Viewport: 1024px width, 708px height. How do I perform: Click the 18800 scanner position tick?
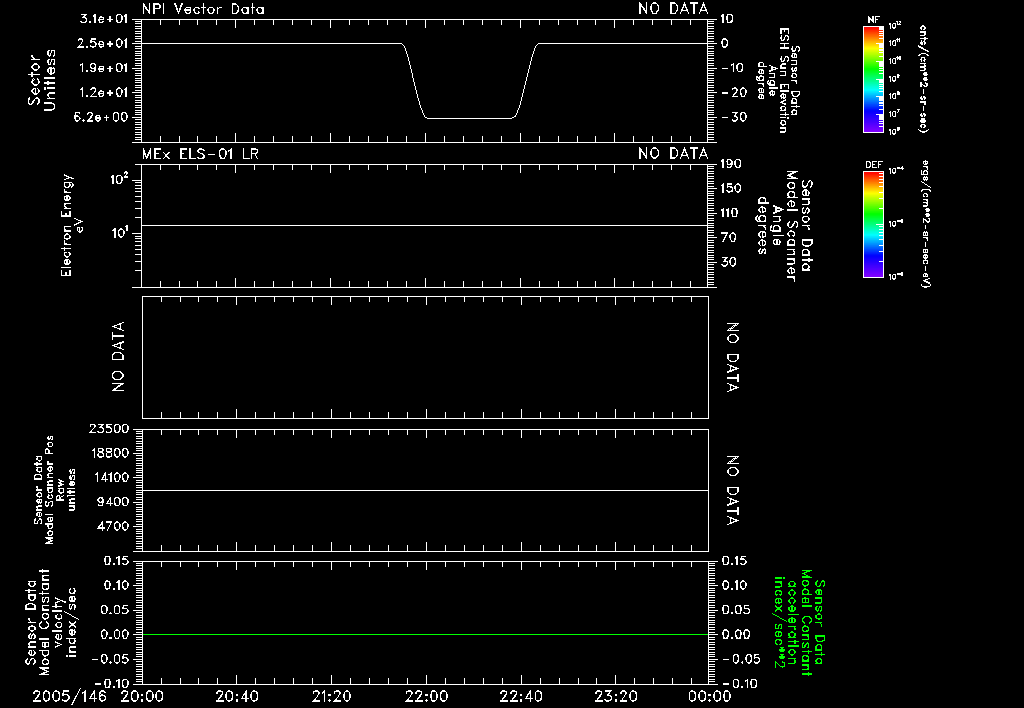coord(109,453)
